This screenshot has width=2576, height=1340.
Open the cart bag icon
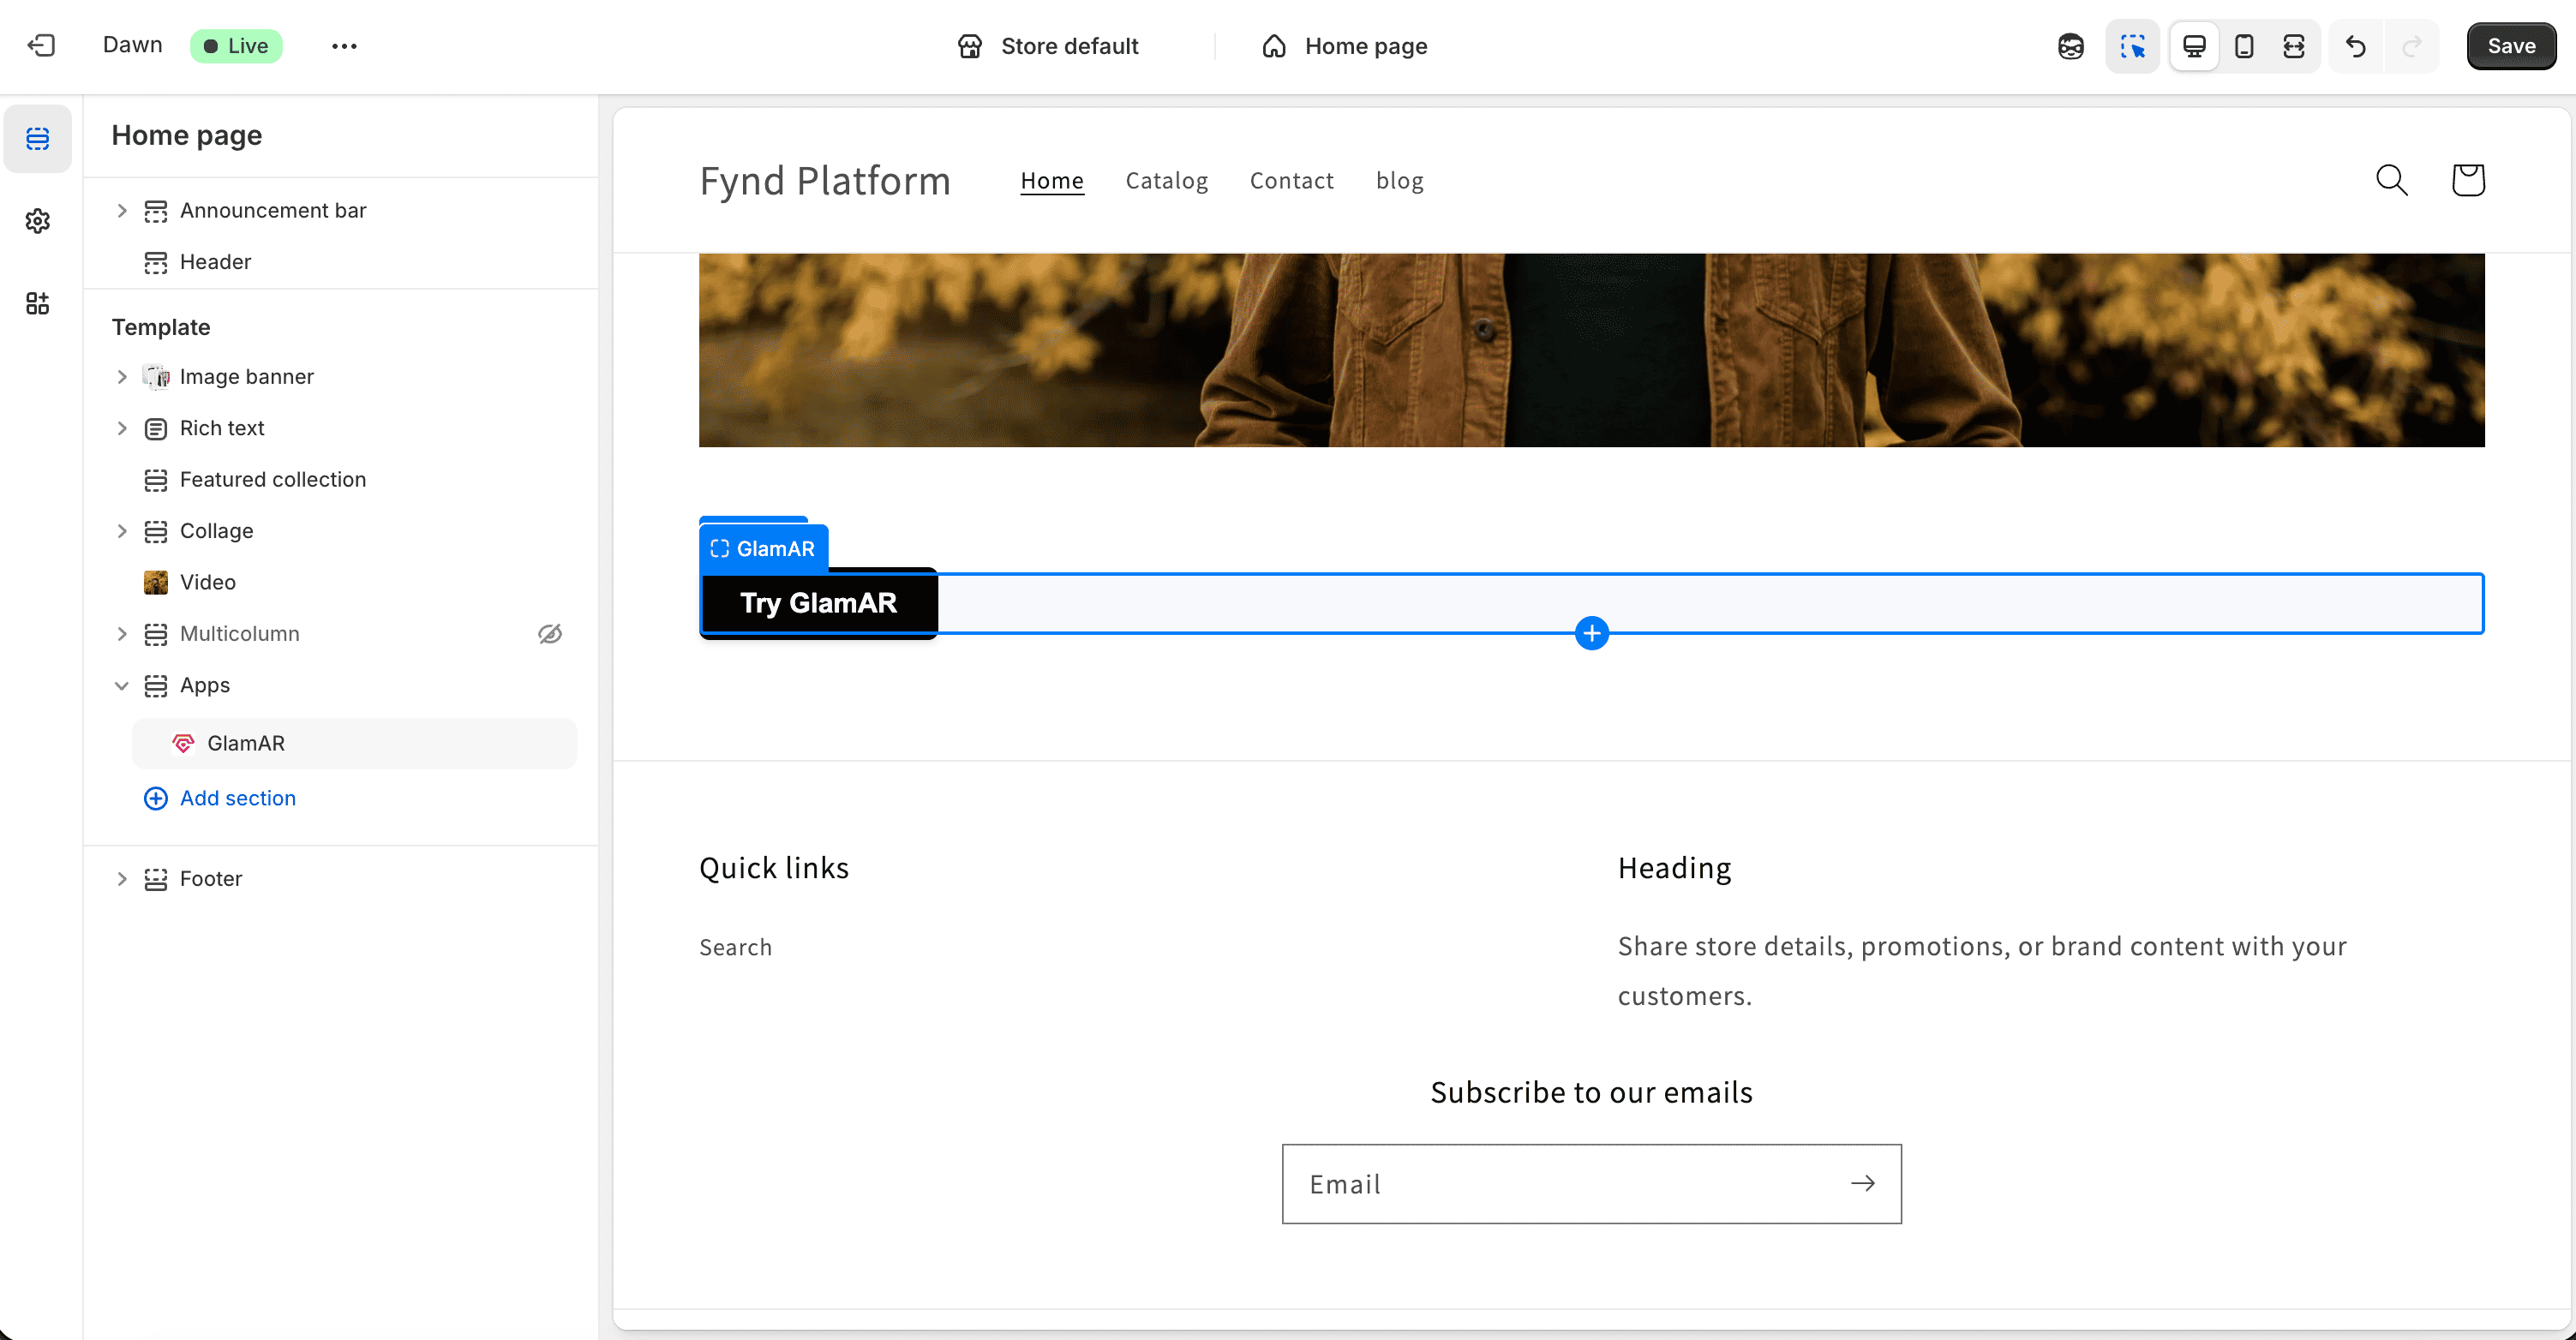coord(2467,180)
